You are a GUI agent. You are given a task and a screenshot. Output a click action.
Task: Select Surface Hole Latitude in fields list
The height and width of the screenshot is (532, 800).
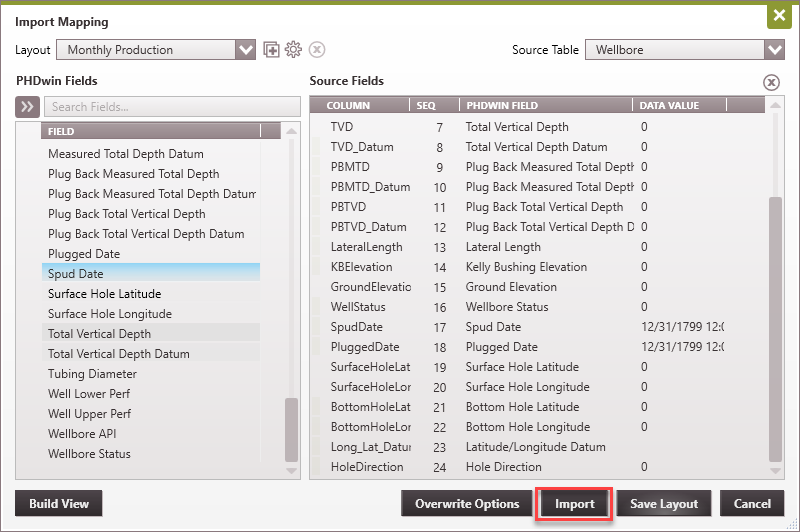151,294
